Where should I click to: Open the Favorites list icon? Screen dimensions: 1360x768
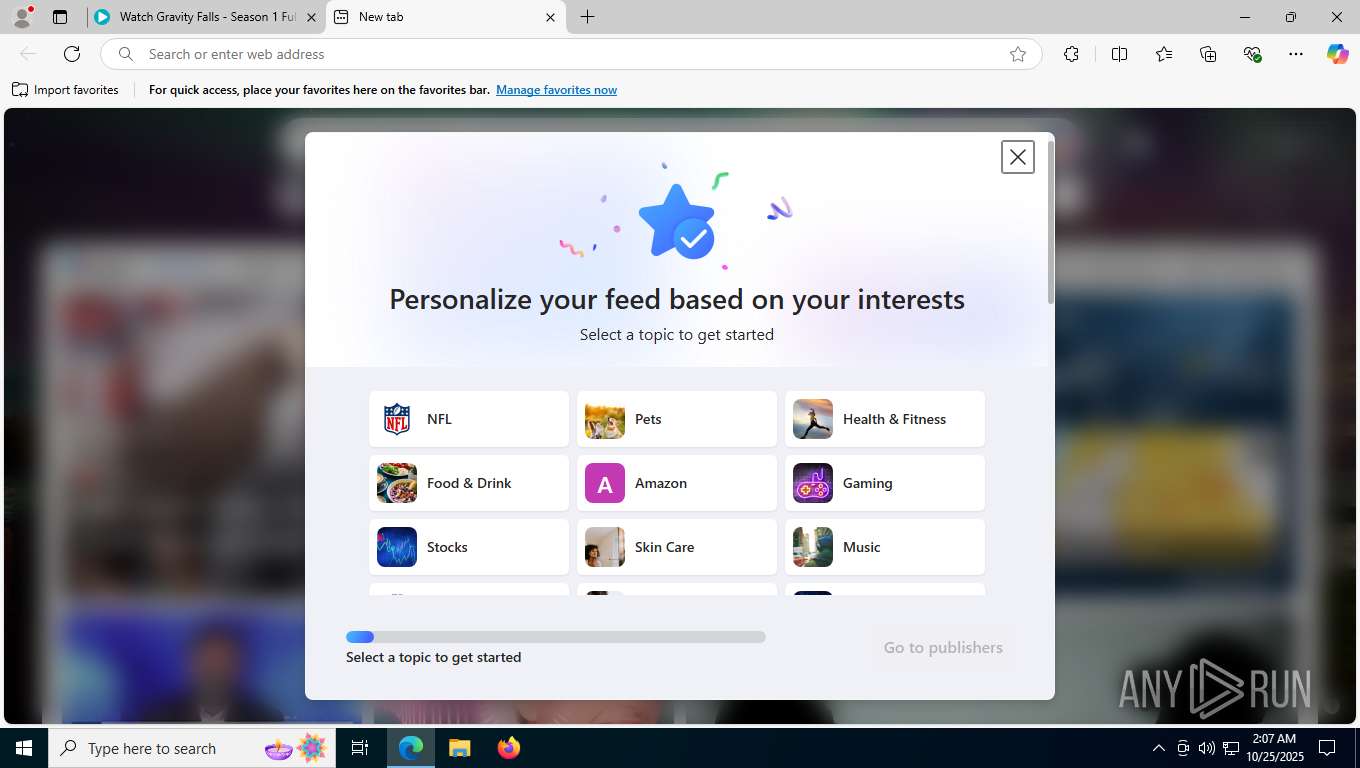tap(1164, 54)
